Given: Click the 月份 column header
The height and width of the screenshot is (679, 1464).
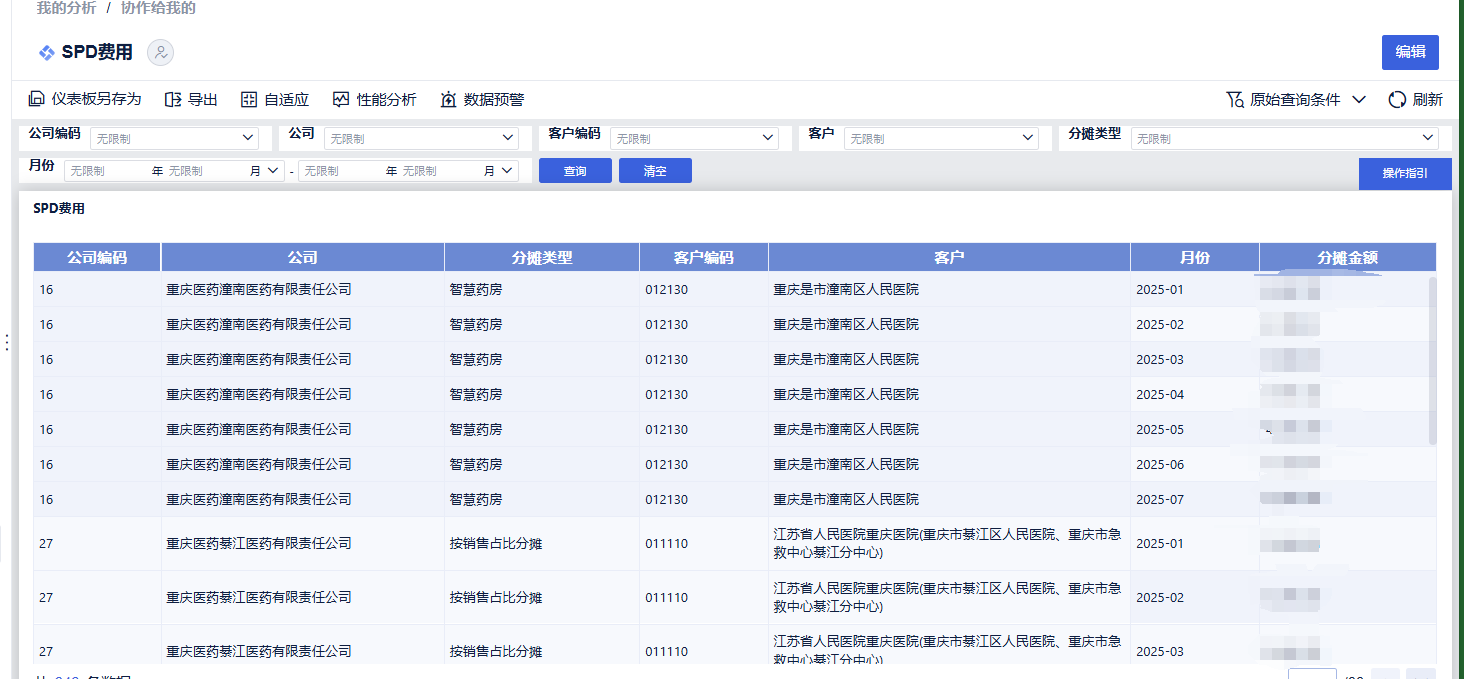Looking at the screenshot, I should click(1195, 258).
